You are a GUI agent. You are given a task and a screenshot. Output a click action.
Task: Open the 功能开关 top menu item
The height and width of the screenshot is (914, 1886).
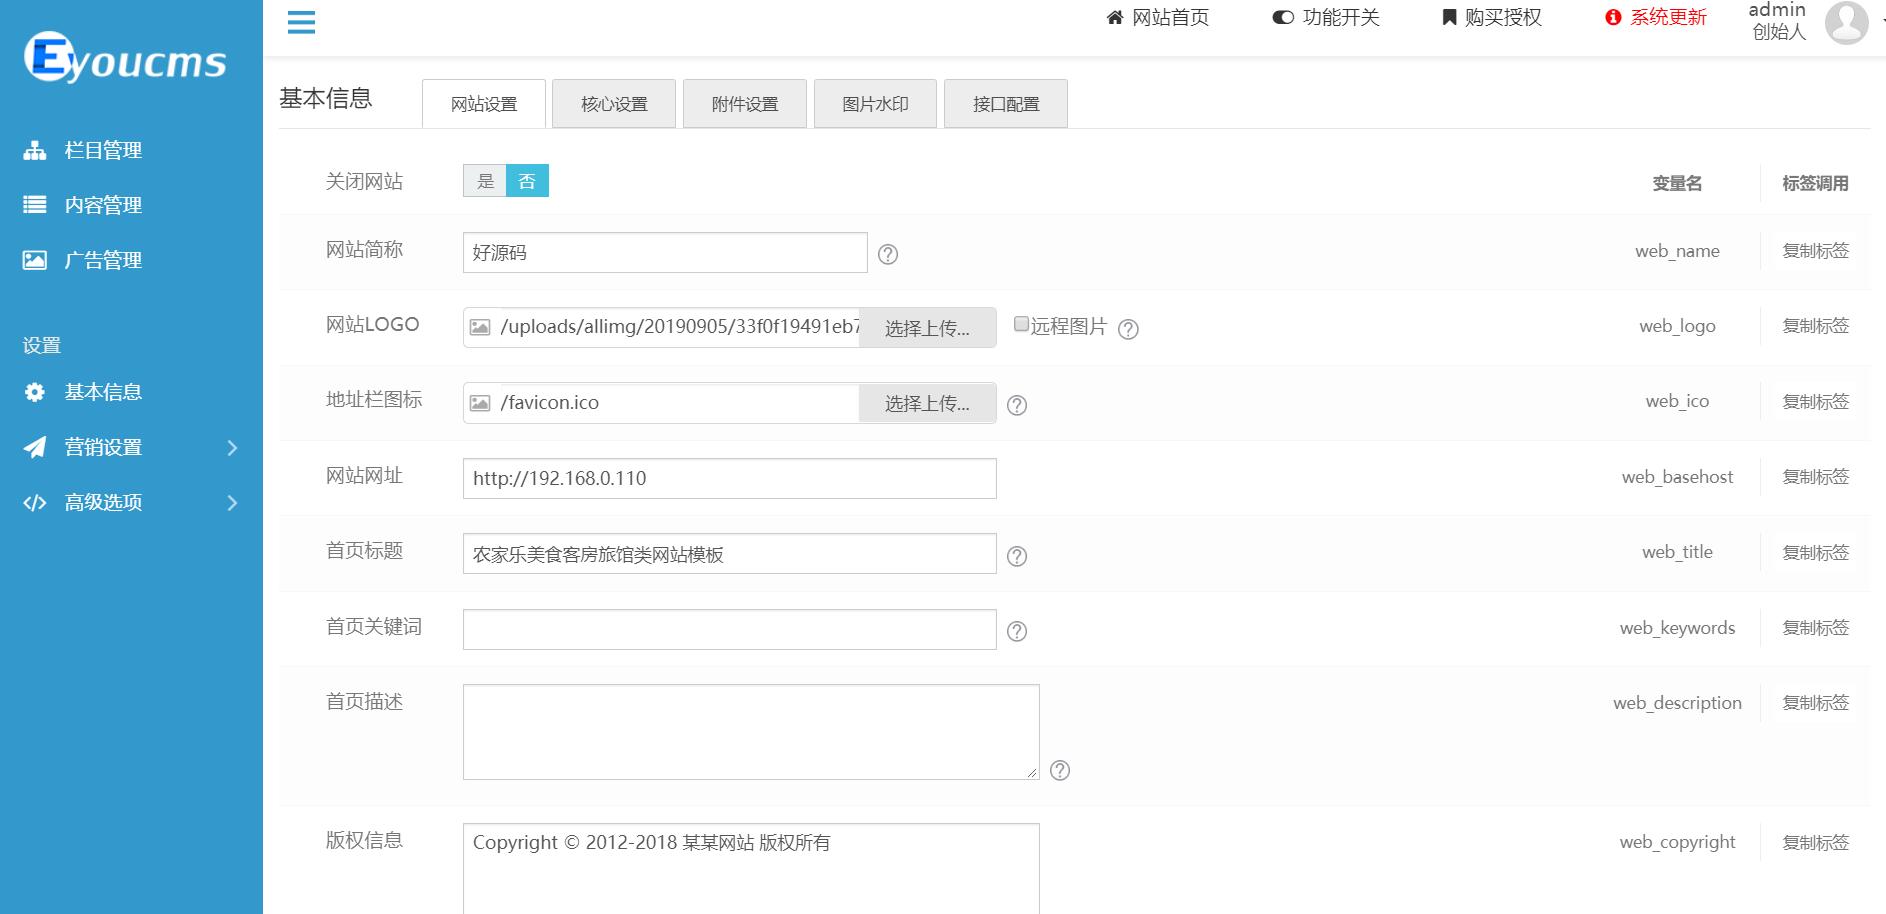click(x=1326, y=18)
